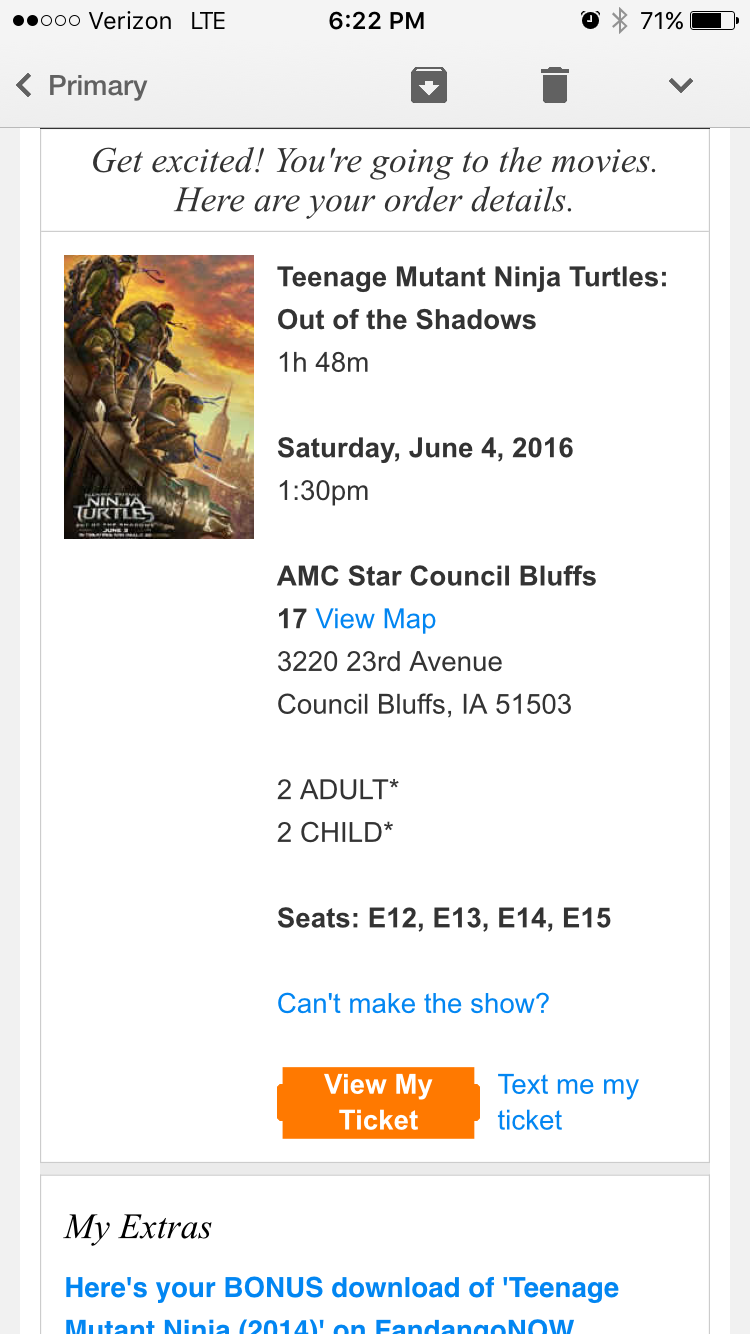The height and width of the screenshot is (1334, 750).
Task: Open the View Map link
Action: (376, 619)
